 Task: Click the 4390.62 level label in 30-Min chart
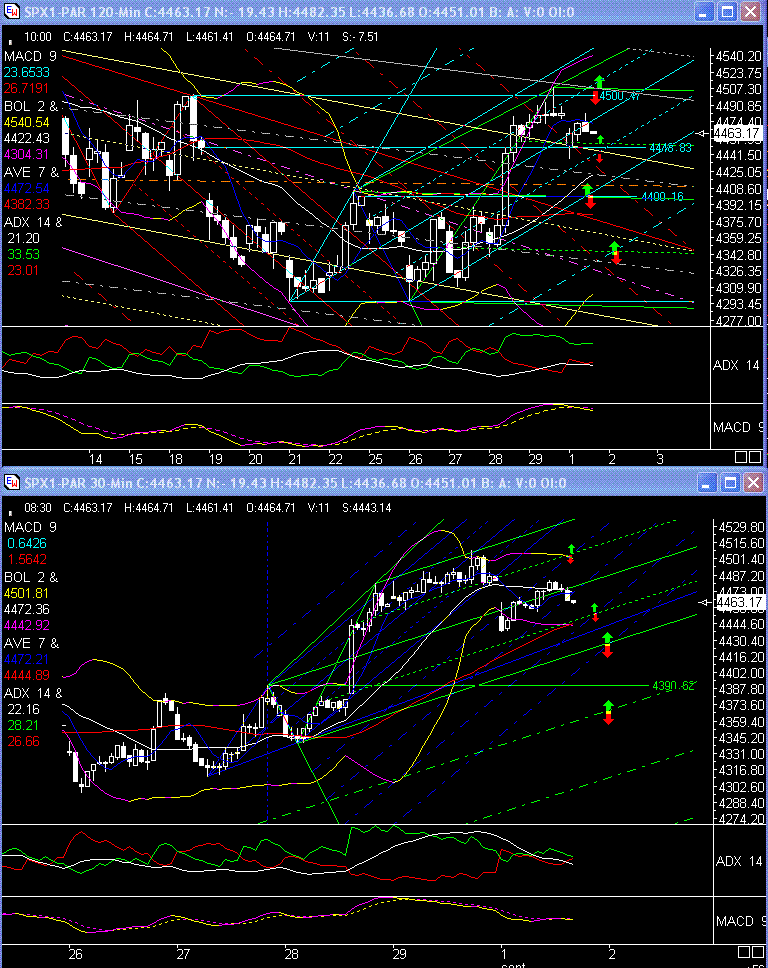(x=672, y=686)
